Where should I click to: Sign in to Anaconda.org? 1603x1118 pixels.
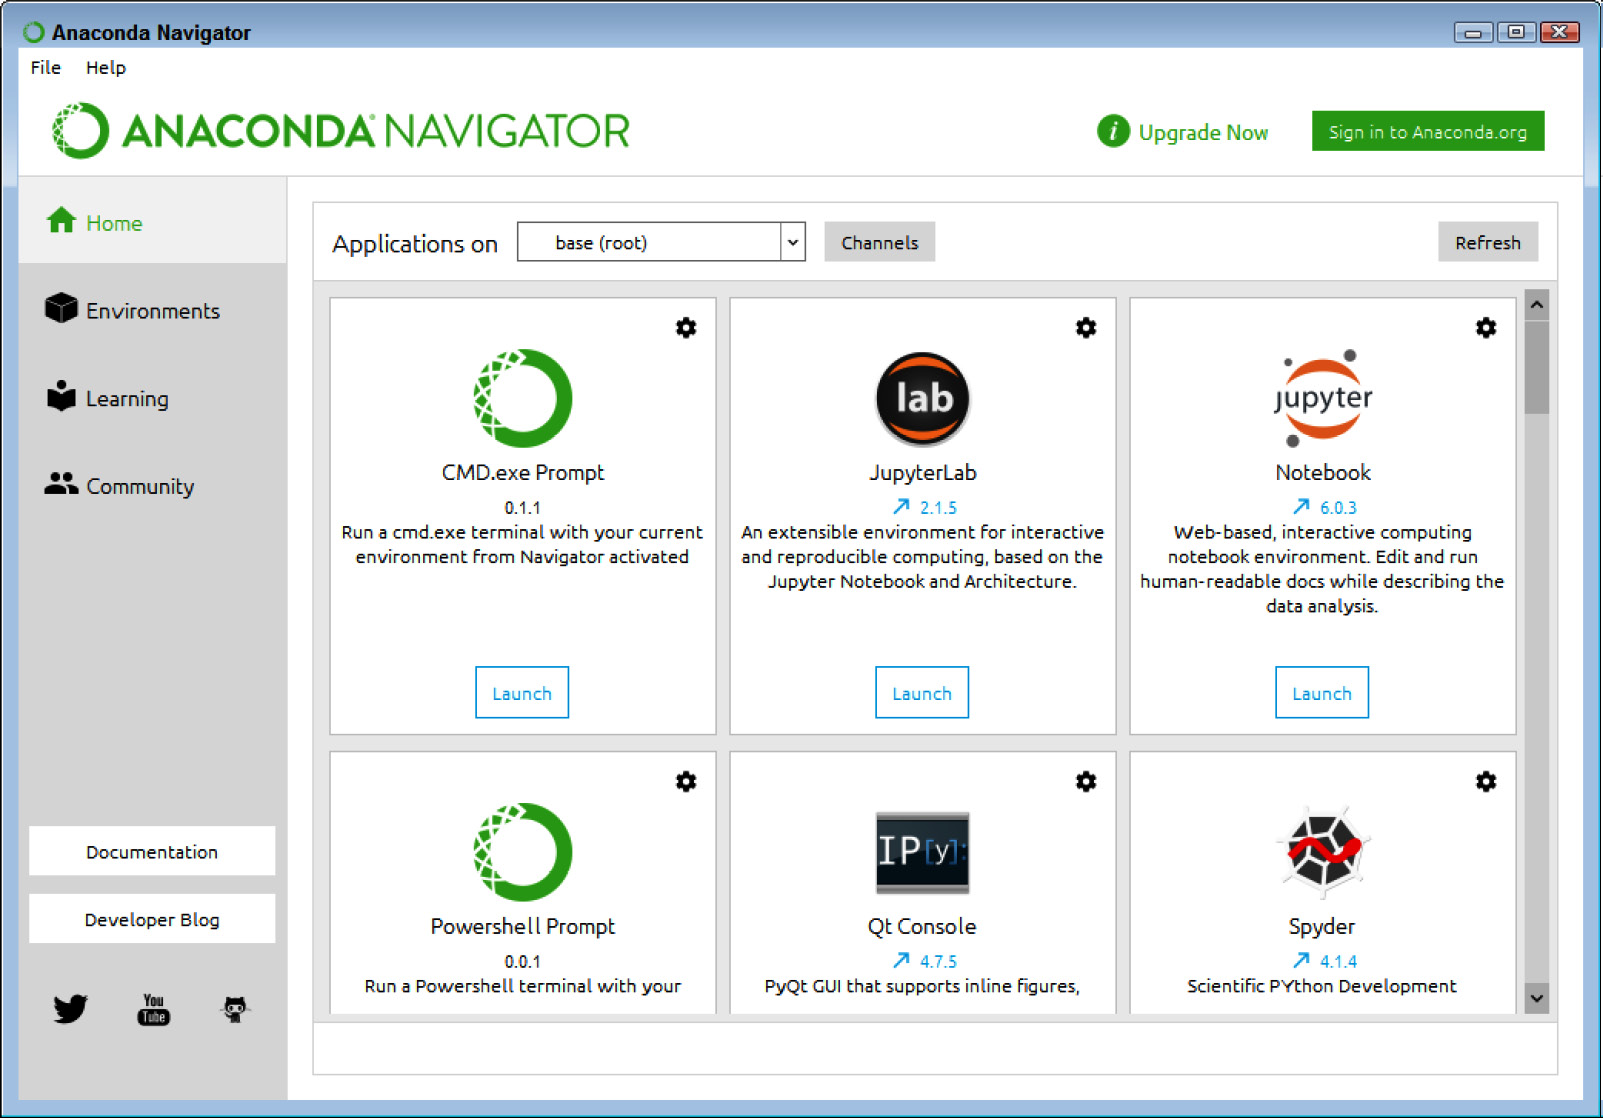pyautogui.click(x=1427, y=131)
